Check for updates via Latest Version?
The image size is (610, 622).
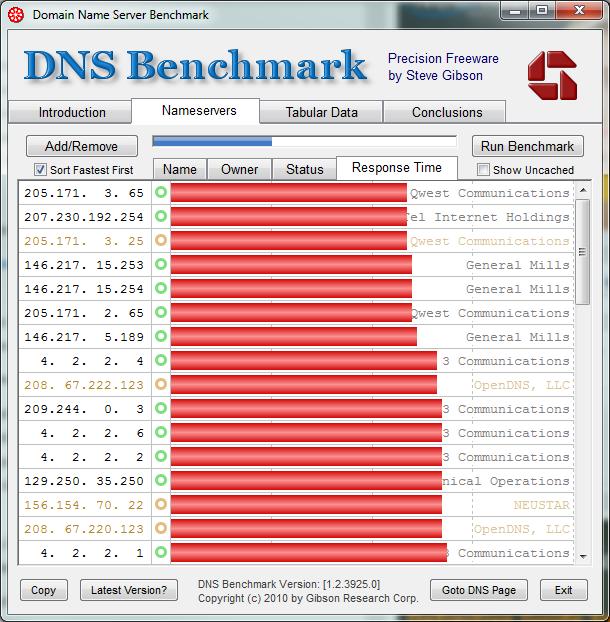[129, 590]
